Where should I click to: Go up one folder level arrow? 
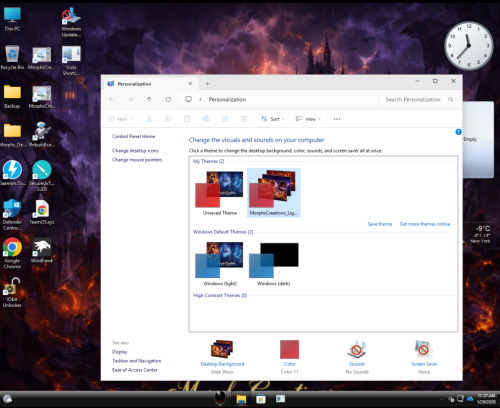[x=149, y=99]
